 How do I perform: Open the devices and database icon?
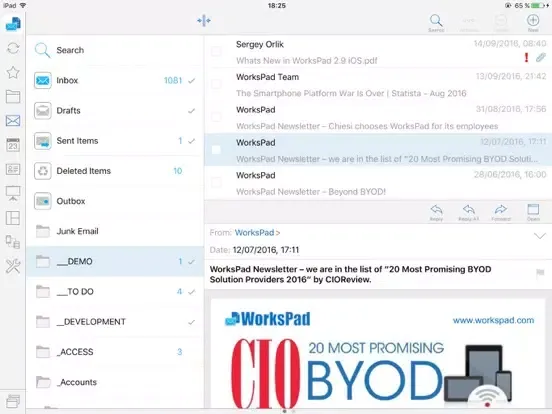pyautogui.click(x=13, y=242)
